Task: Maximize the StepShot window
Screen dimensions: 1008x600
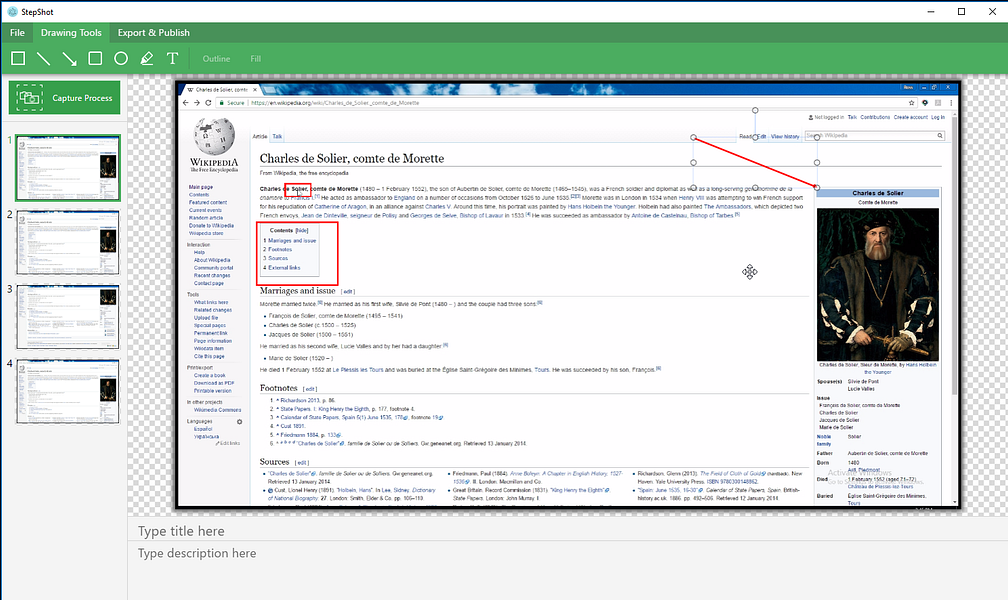Action: tap(962, 12)
